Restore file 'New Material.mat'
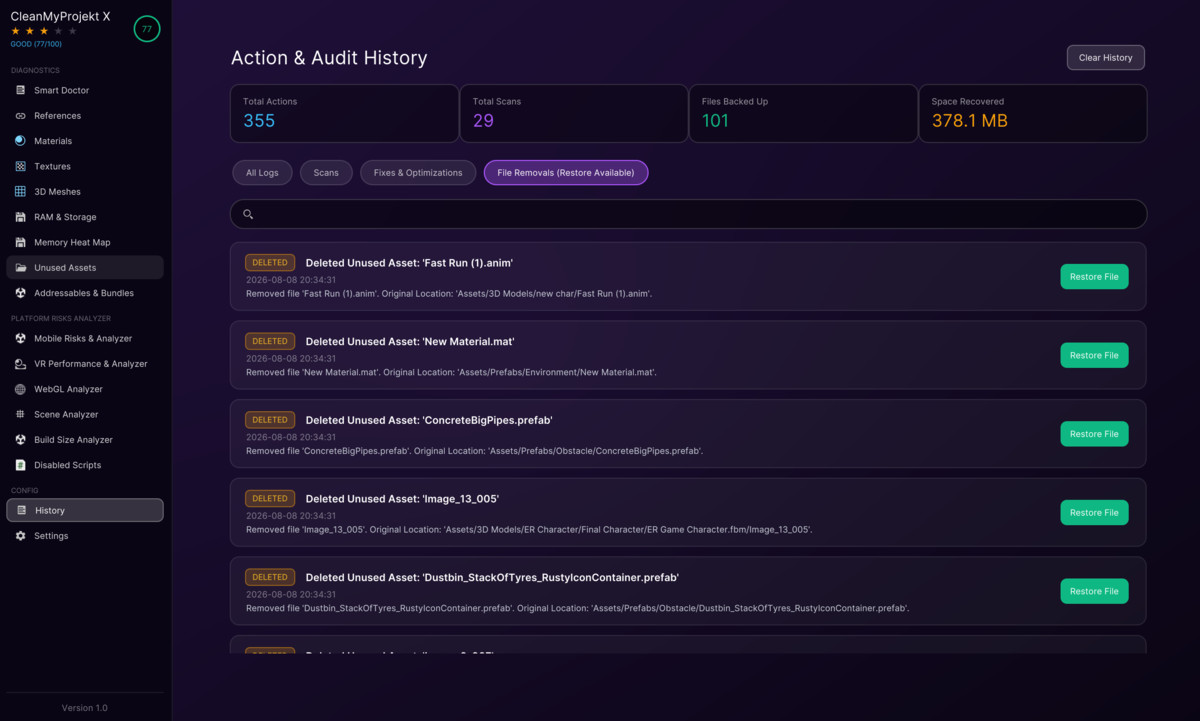This screenshot has height=721, width=1200. tap(1094, 355)
